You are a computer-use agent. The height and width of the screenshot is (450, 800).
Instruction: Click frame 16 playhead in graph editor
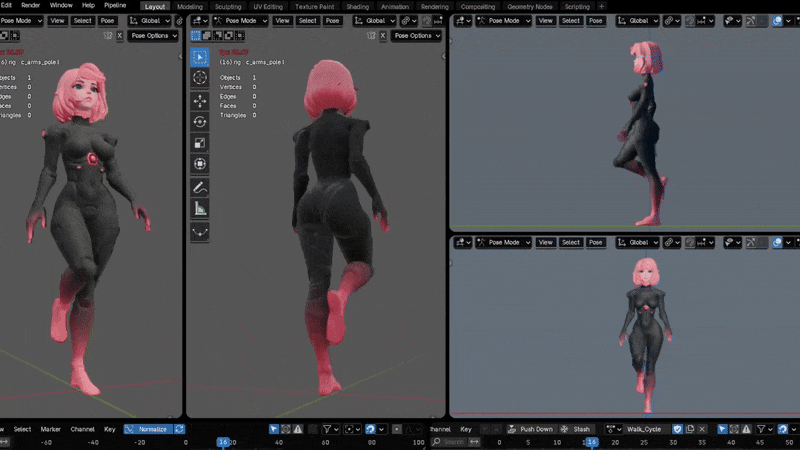tap(223, 442)
